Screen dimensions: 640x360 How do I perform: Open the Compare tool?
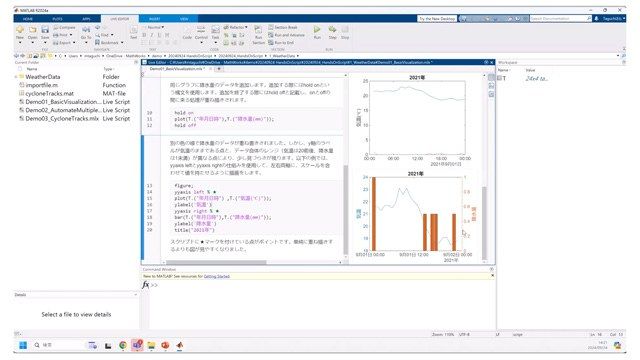click(x=64, y=27)
